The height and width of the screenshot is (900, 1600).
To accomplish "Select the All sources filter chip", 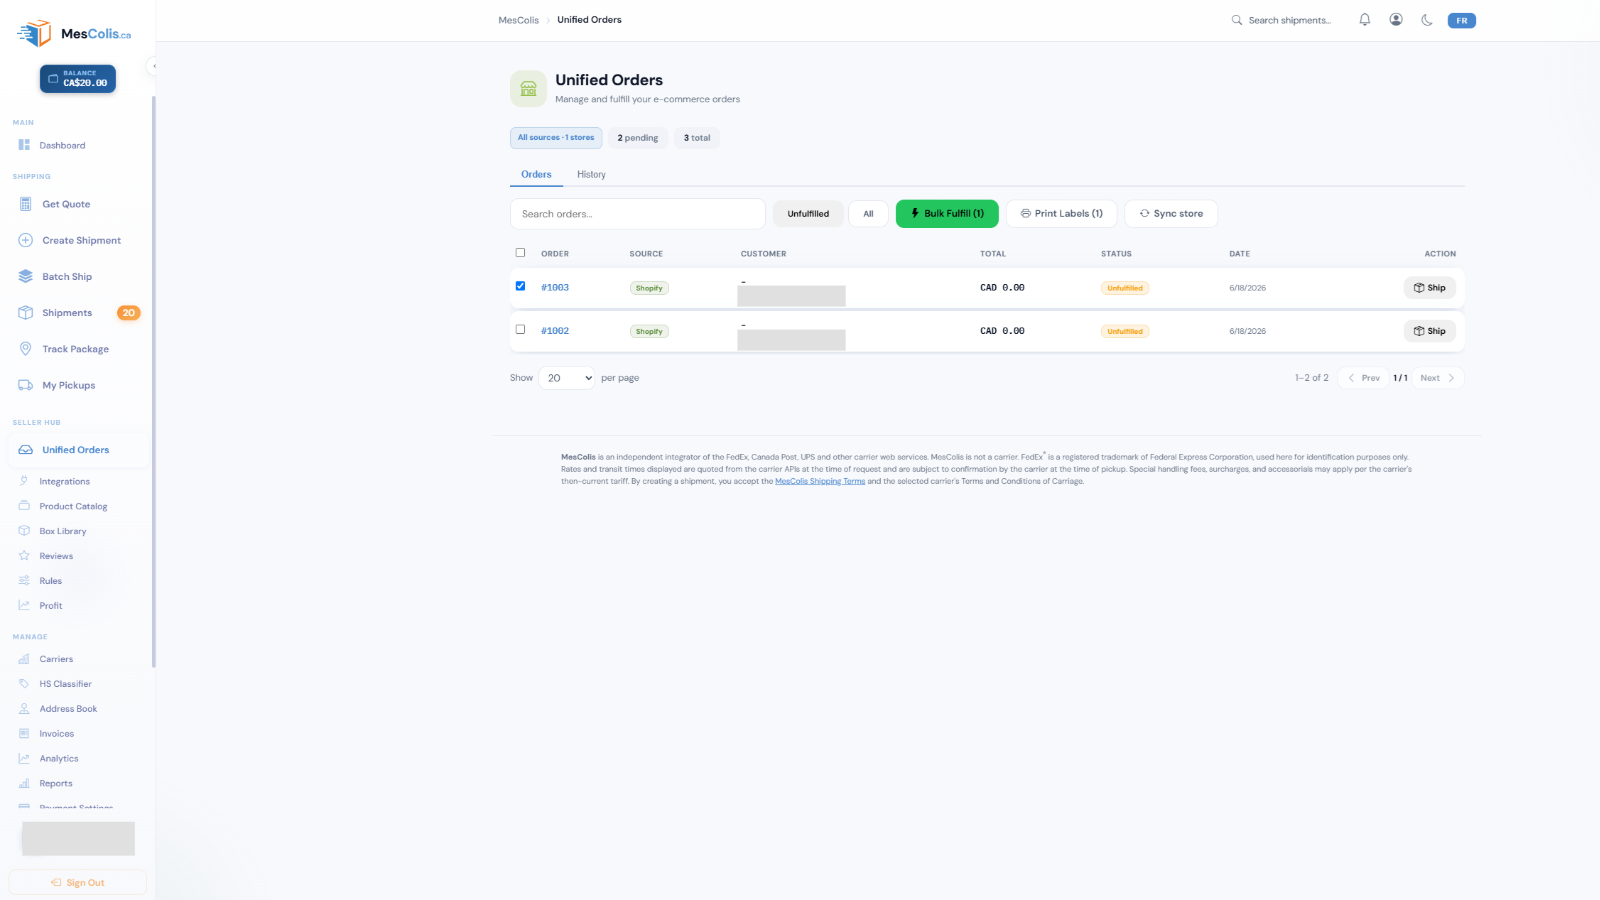I will click(556, 138).
